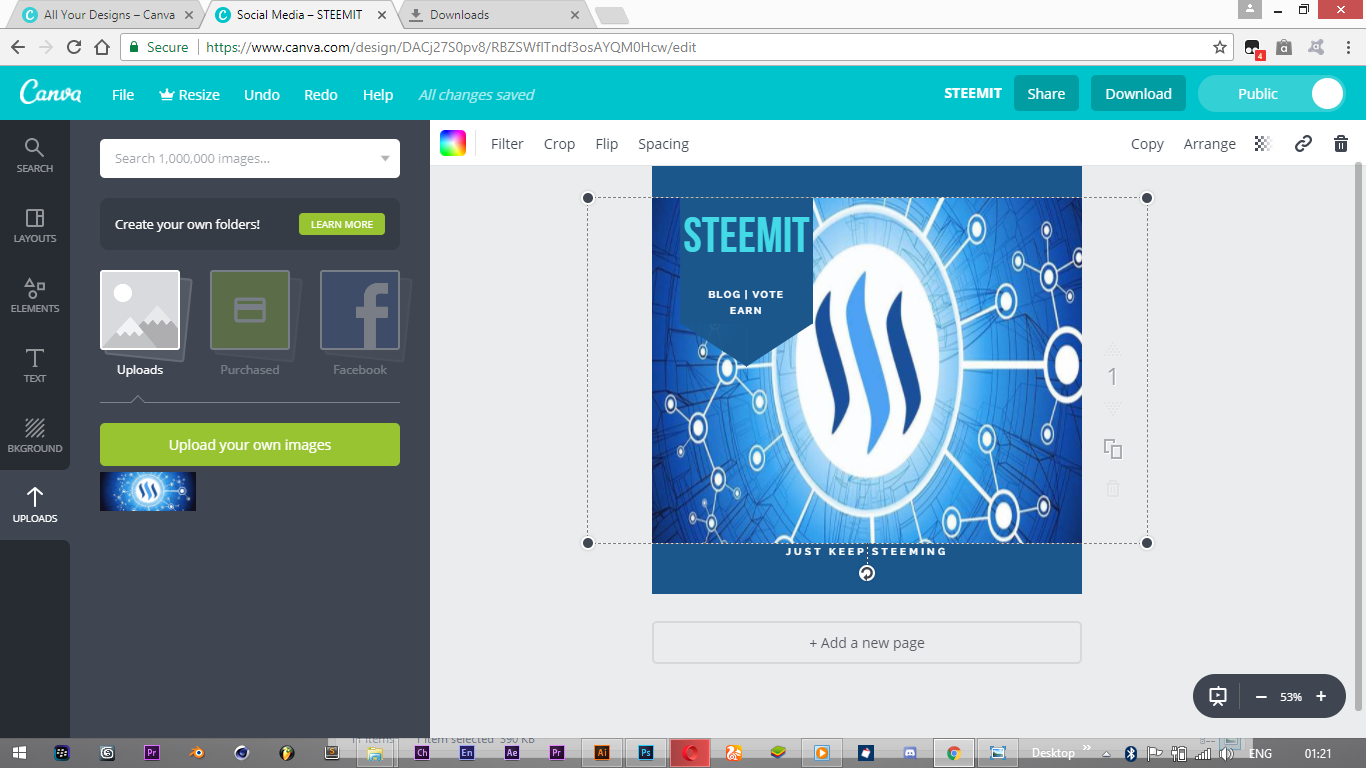Open the Arrange option
The image size is (1366, 768).
pyautogui.click(x=1210, y=144)
